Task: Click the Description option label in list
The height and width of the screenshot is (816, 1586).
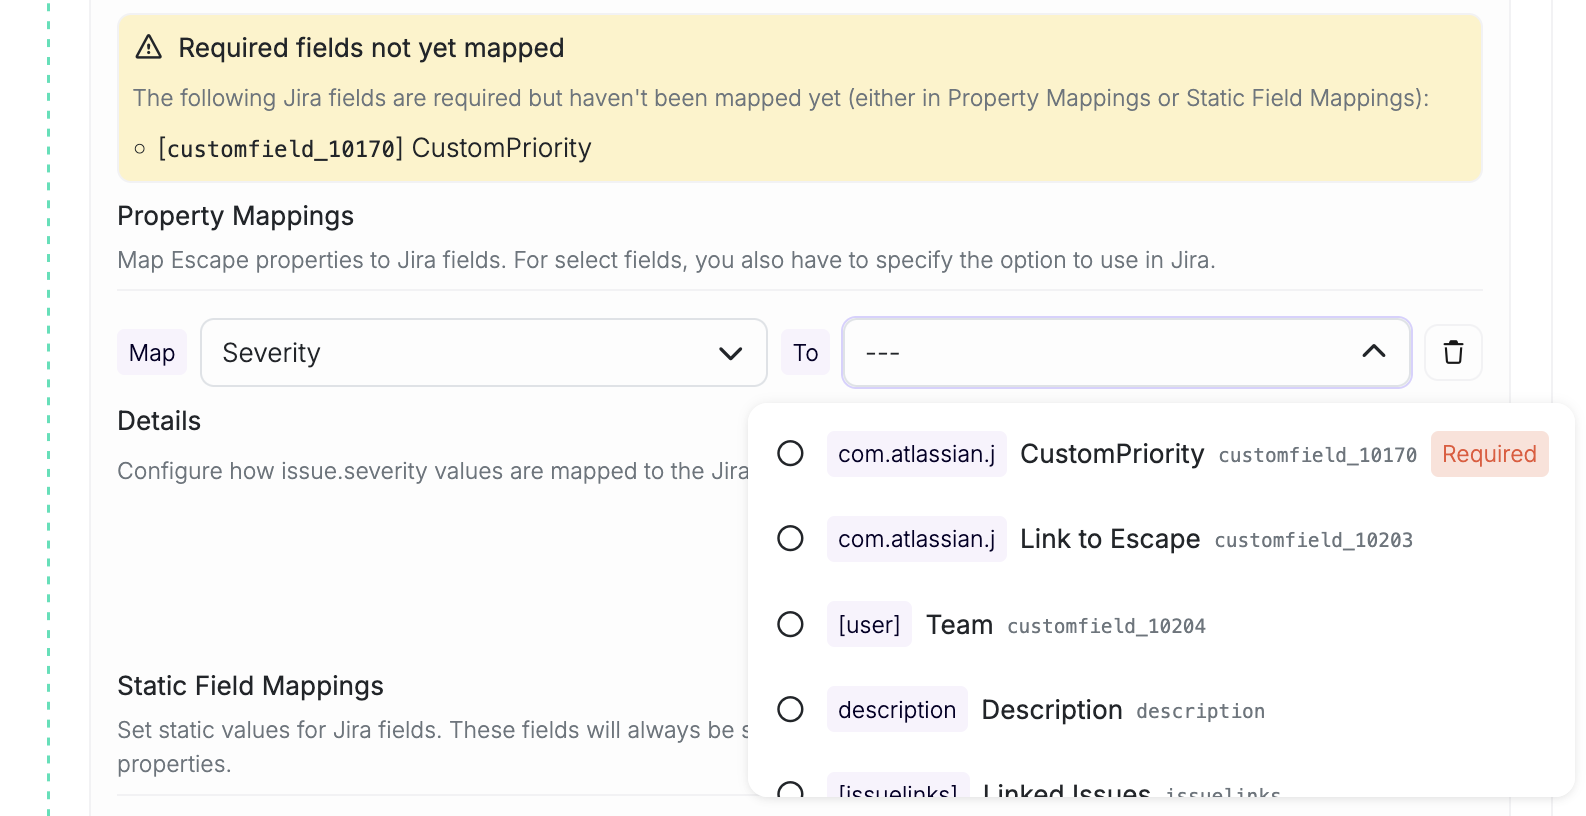Action: pos(1052,710)
